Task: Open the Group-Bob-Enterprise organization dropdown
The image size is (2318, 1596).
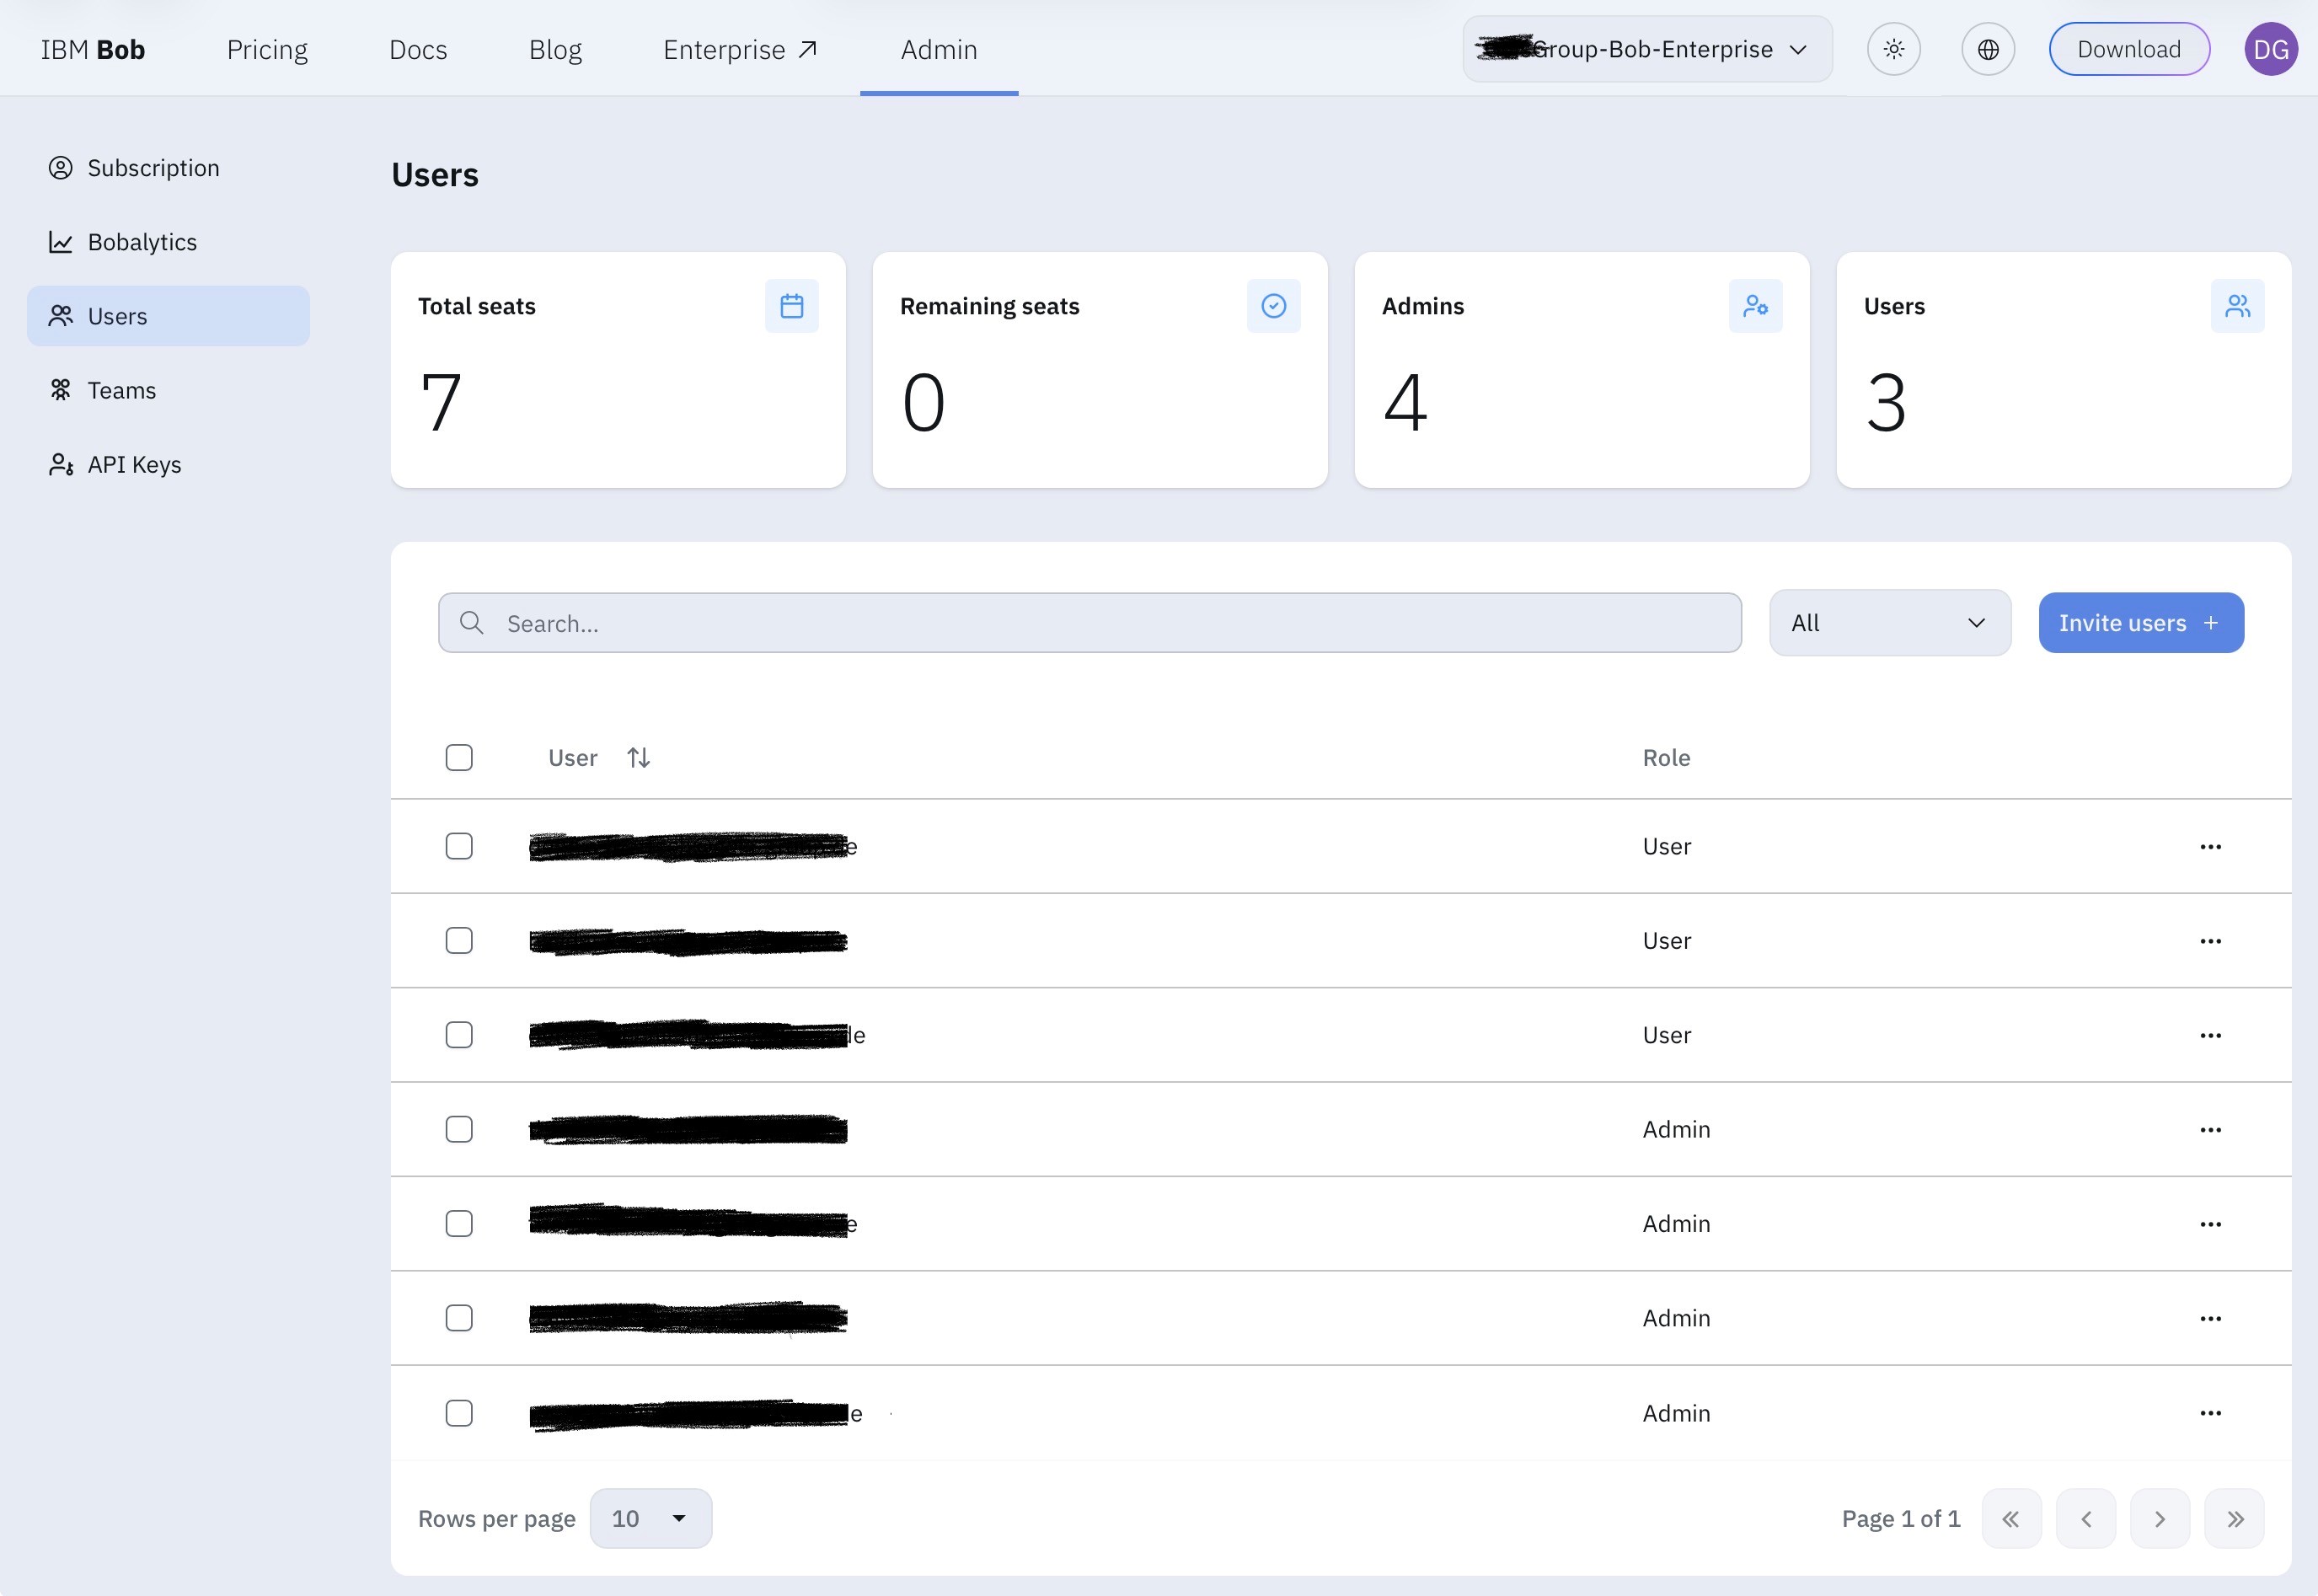Action: click(1647, 49)
